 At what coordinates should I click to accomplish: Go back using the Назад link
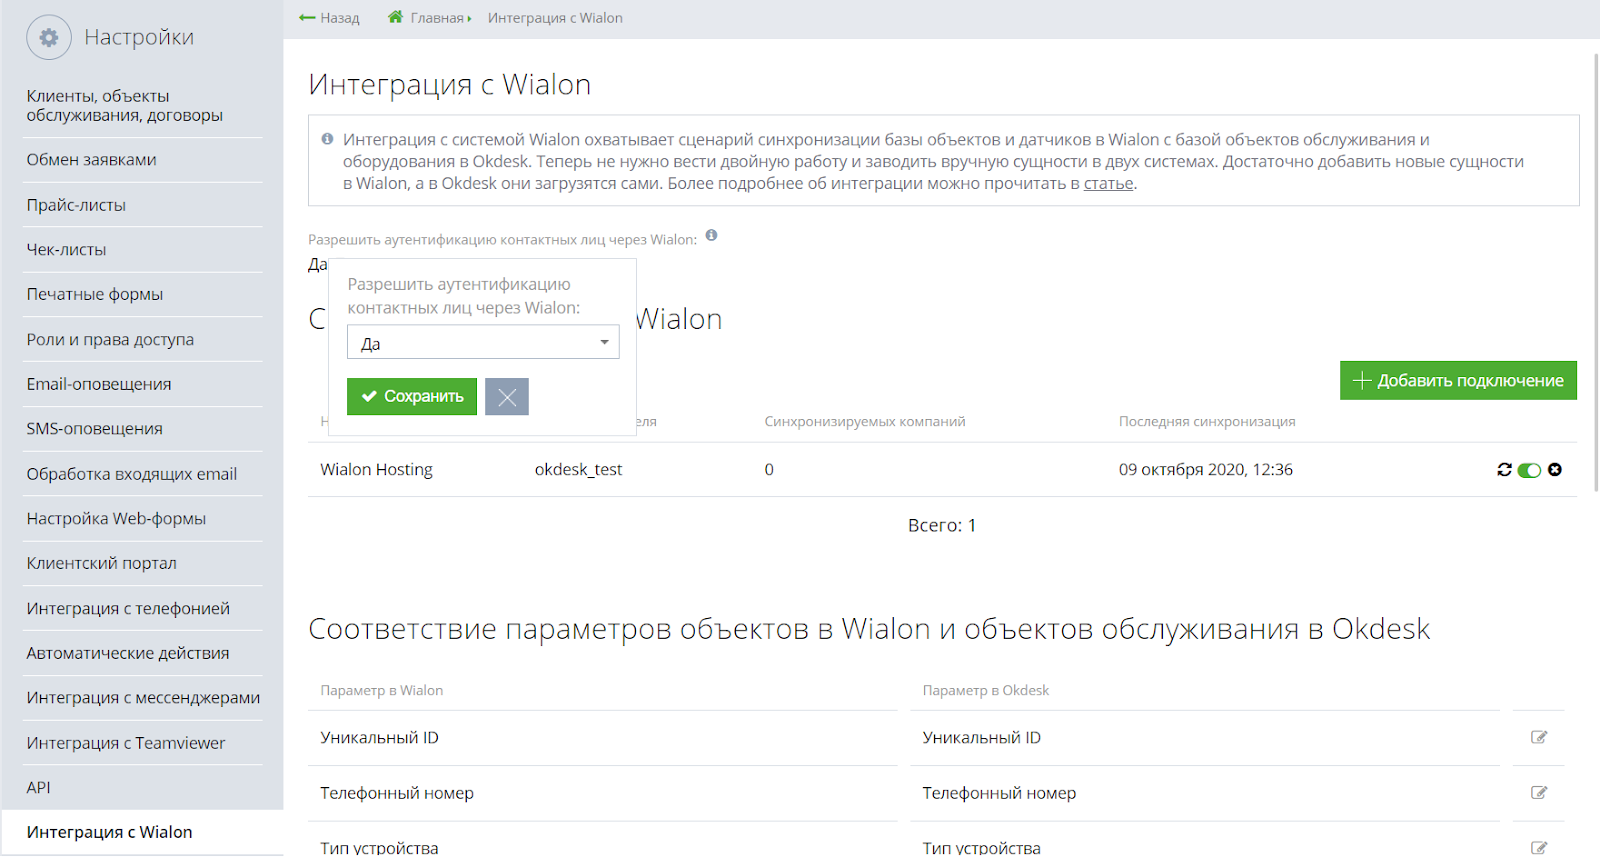[329, 18]
